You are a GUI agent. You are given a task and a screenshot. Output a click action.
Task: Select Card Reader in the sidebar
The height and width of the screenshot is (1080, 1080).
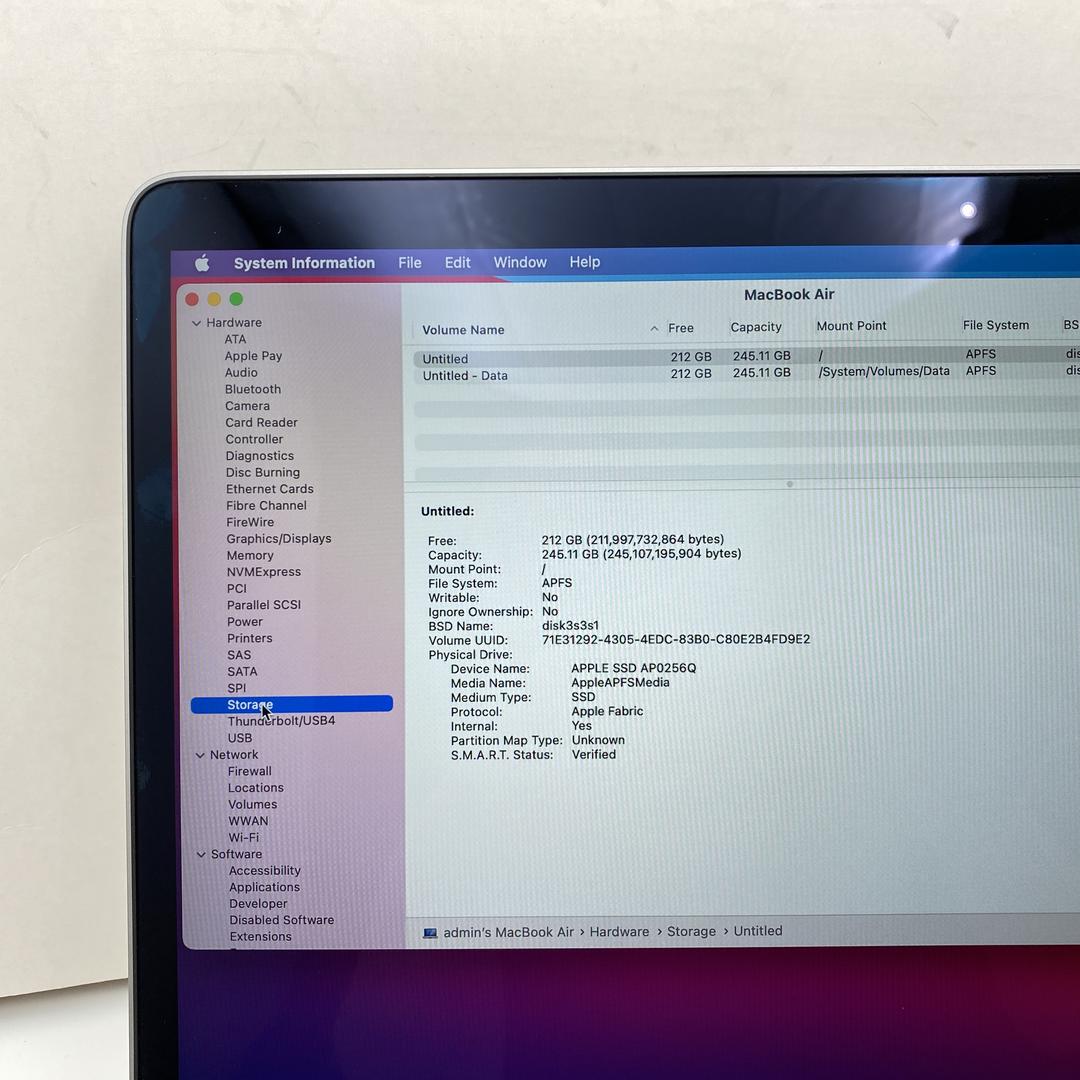(261, 423)
